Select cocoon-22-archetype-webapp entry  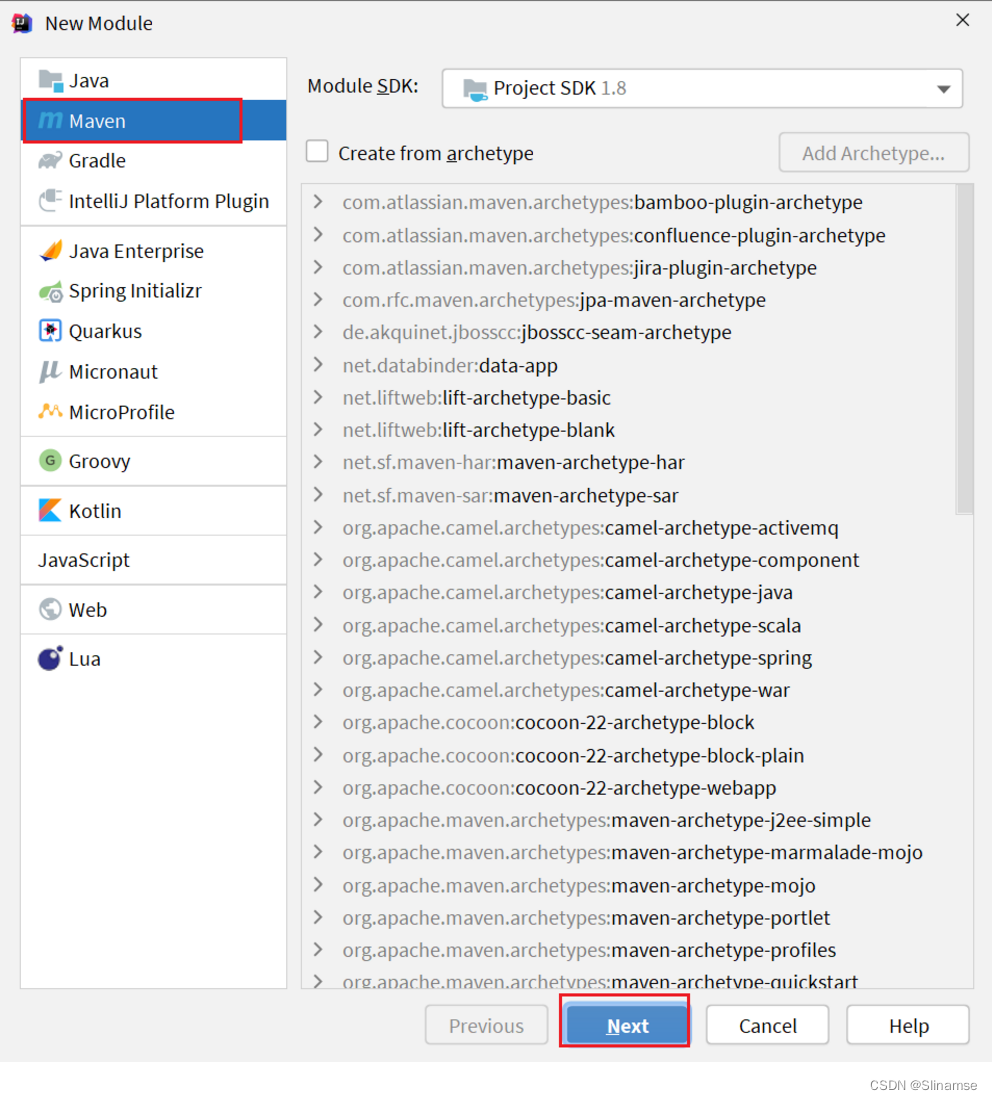559,788
